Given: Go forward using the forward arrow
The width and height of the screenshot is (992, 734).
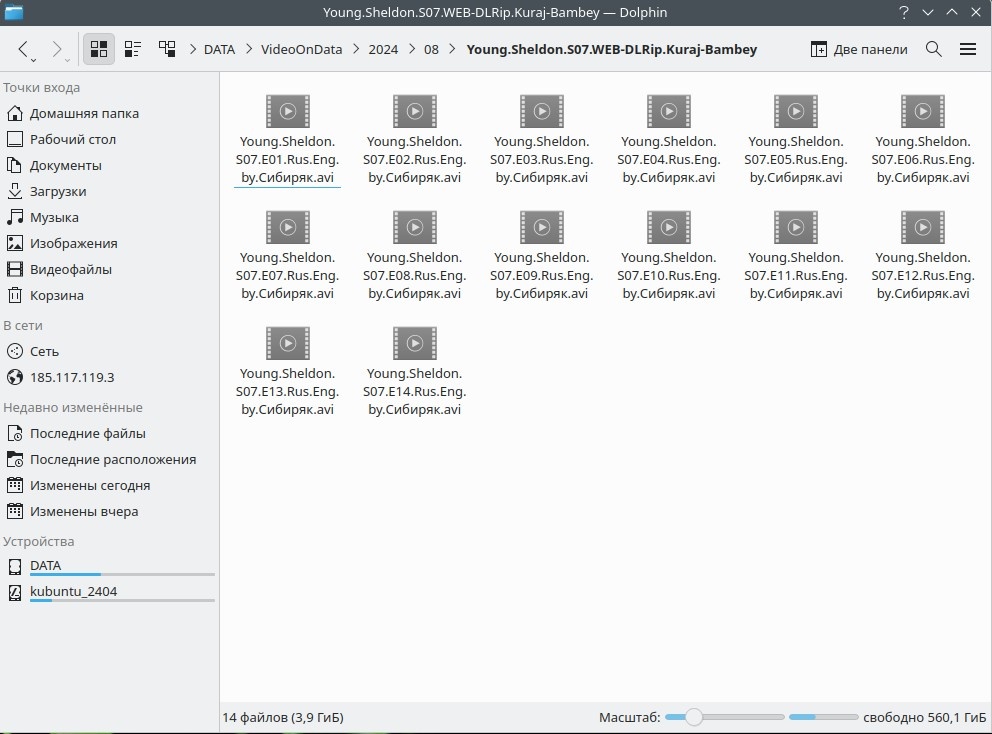Looking at the screenshot, I should click(58, 49).
